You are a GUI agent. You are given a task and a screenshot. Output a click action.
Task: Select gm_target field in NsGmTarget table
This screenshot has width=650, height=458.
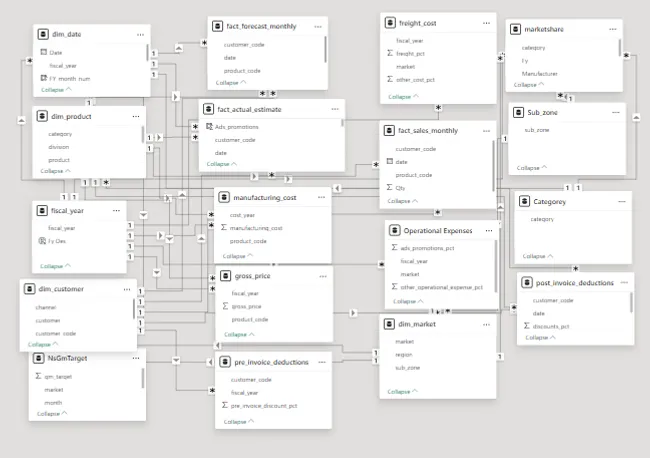[x=58, y=376]
